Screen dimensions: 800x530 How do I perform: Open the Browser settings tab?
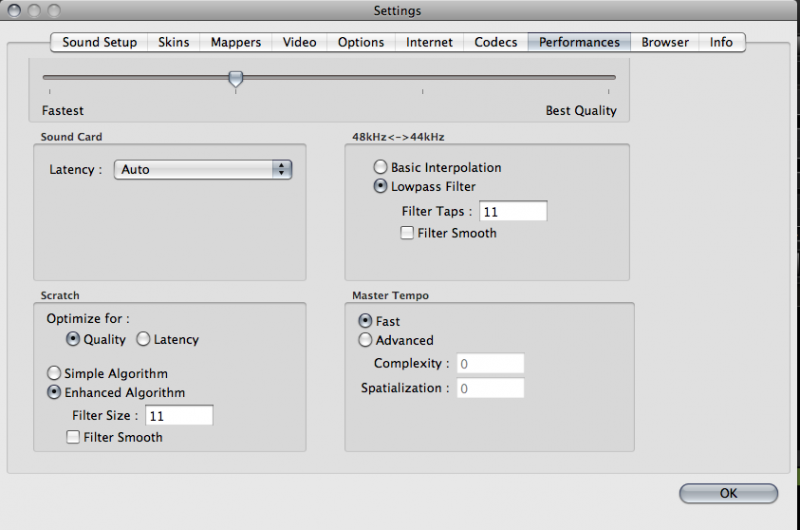click(665, 42)
